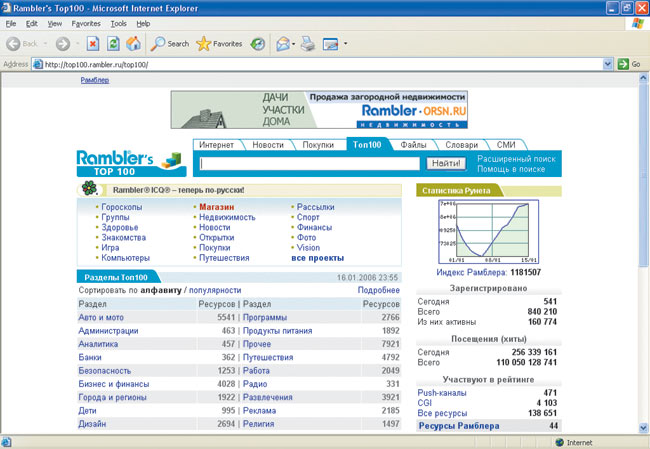Open the History clock icon
The width and height of the screenshot is (650, 449).
pyautogui.click(x=257, y=44)
